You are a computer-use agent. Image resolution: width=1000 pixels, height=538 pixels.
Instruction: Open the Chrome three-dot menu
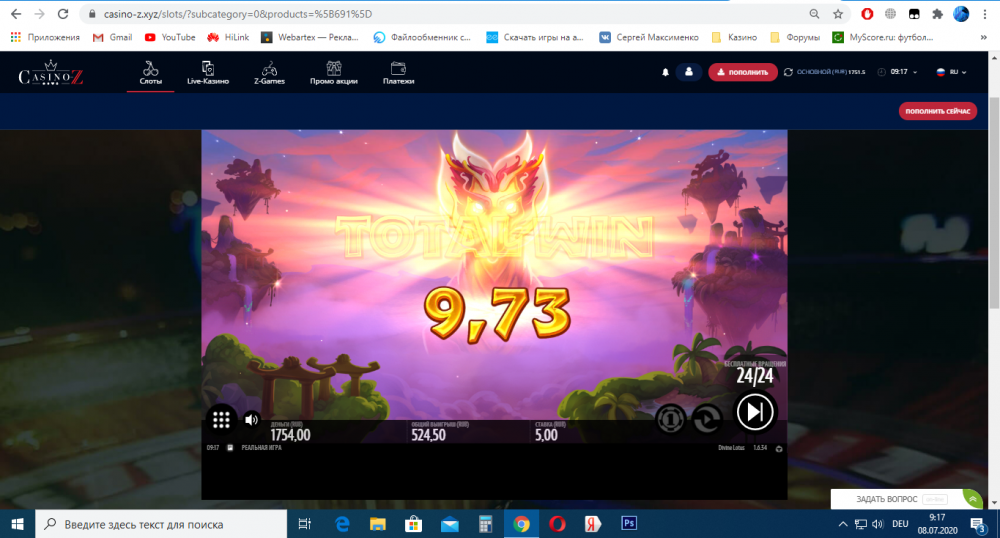point(985,13)
